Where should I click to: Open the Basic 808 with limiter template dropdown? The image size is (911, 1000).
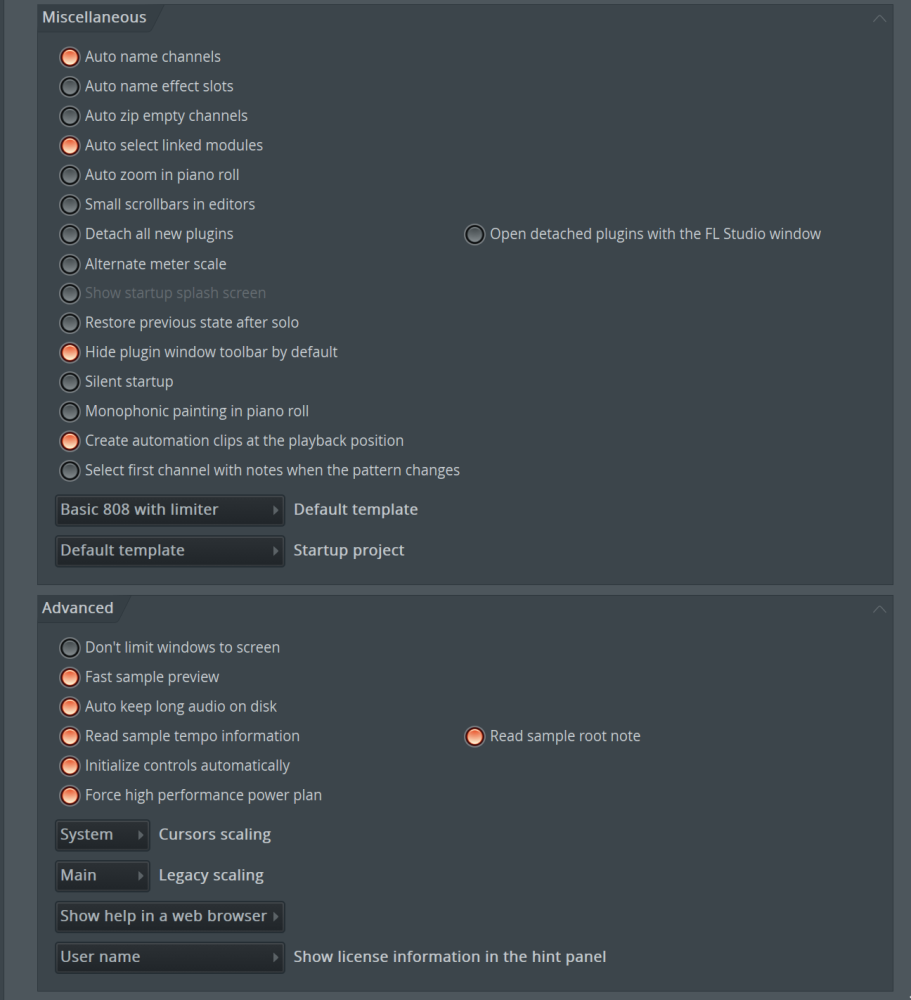click(170, 510)
